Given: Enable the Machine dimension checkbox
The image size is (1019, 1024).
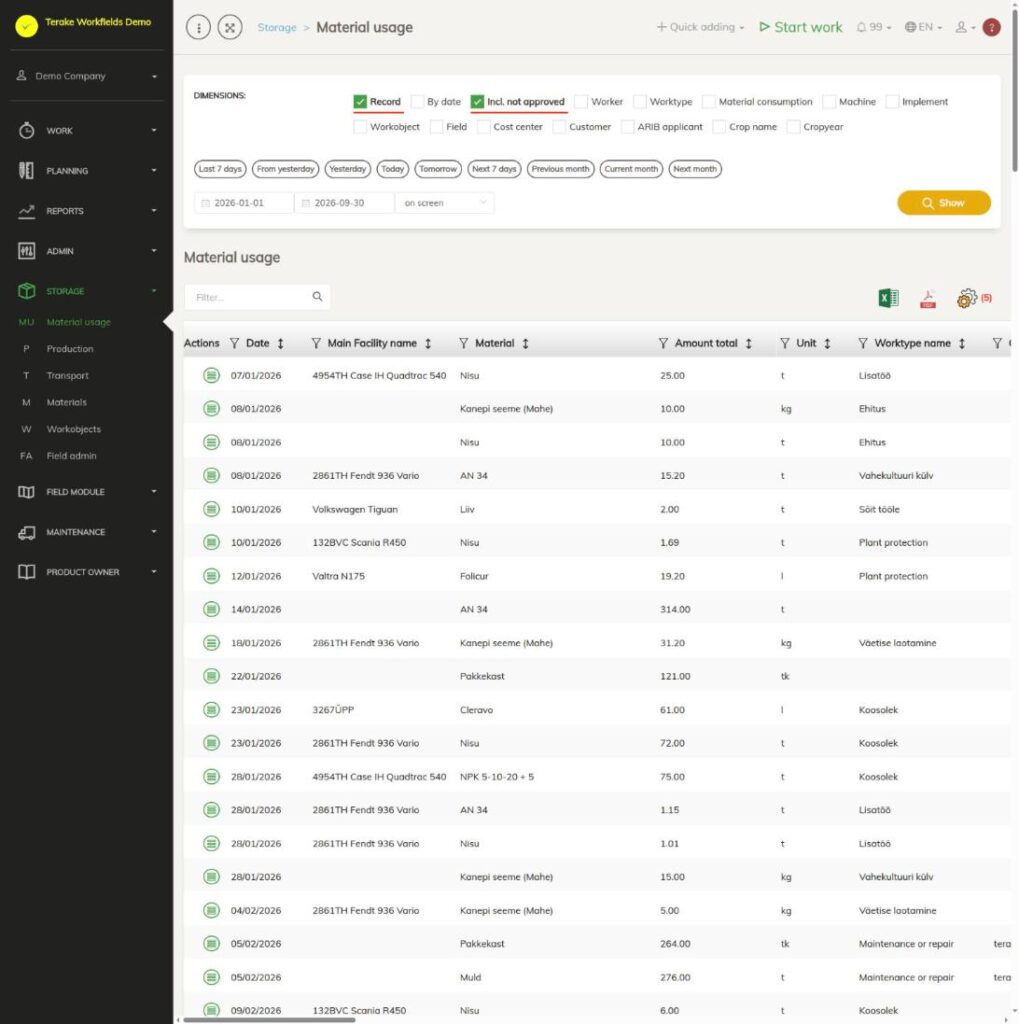Looking at the screenshot, I should click(x=829, y=102).
